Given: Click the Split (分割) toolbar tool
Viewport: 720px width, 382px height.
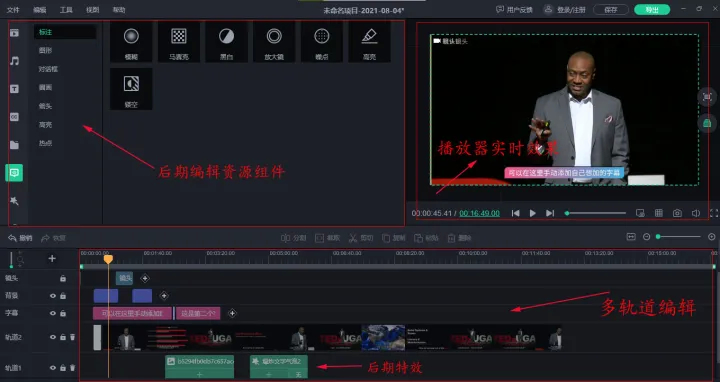Looking at the screenshot, I should (293, 238).
